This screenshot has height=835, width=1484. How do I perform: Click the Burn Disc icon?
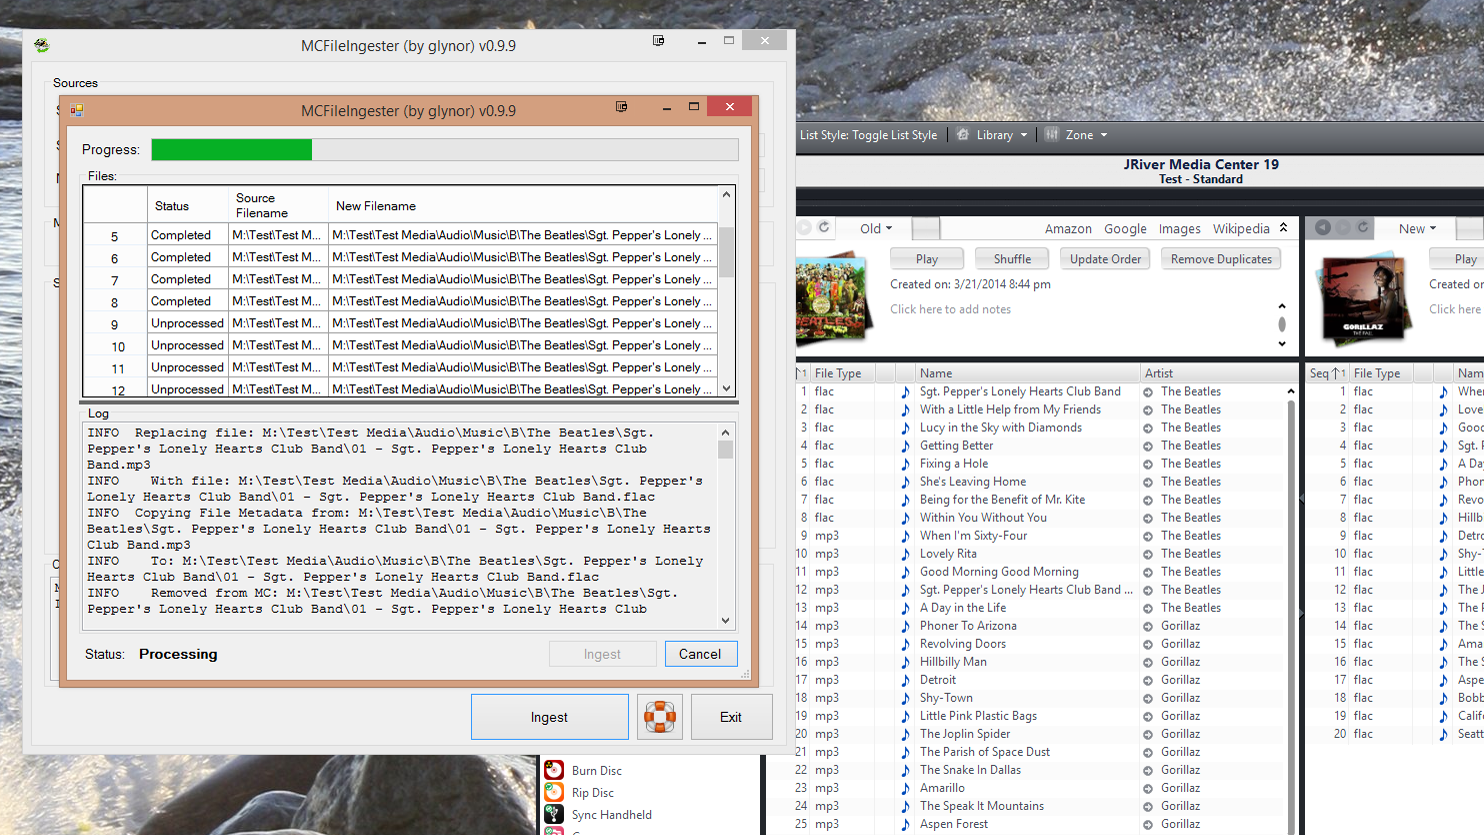tap(554, 770)
